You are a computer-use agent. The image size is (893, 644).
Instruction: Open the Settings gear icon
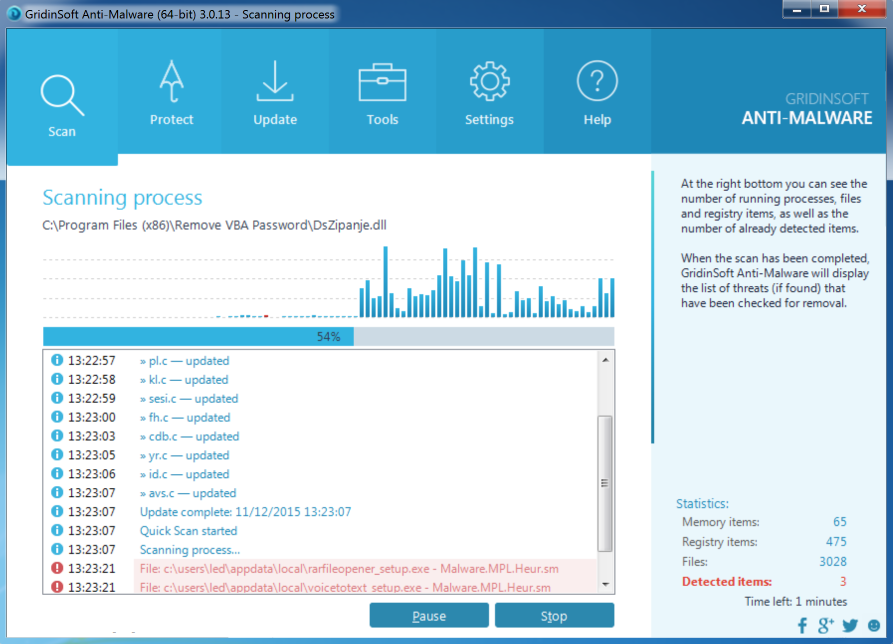coord(489,81)
